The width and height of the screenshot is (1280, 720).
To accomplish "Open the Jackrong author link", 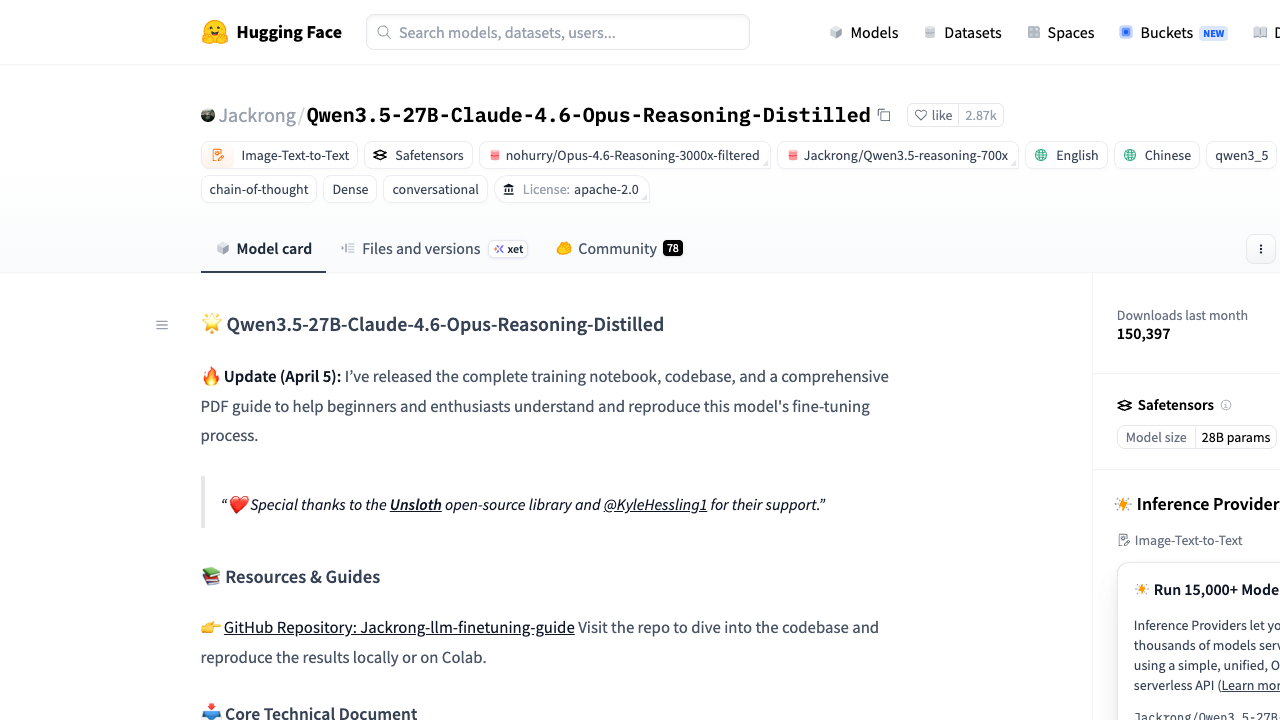I will coord(257,115).
